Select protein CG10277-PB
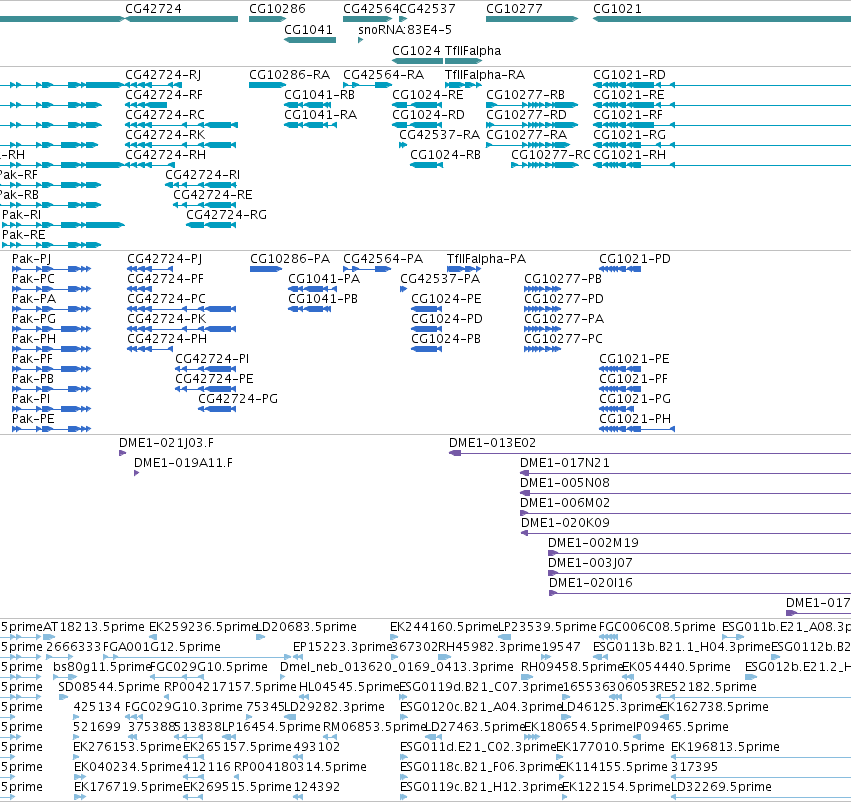Viewport: 851px width, 802px height. [x=563, y=279]
